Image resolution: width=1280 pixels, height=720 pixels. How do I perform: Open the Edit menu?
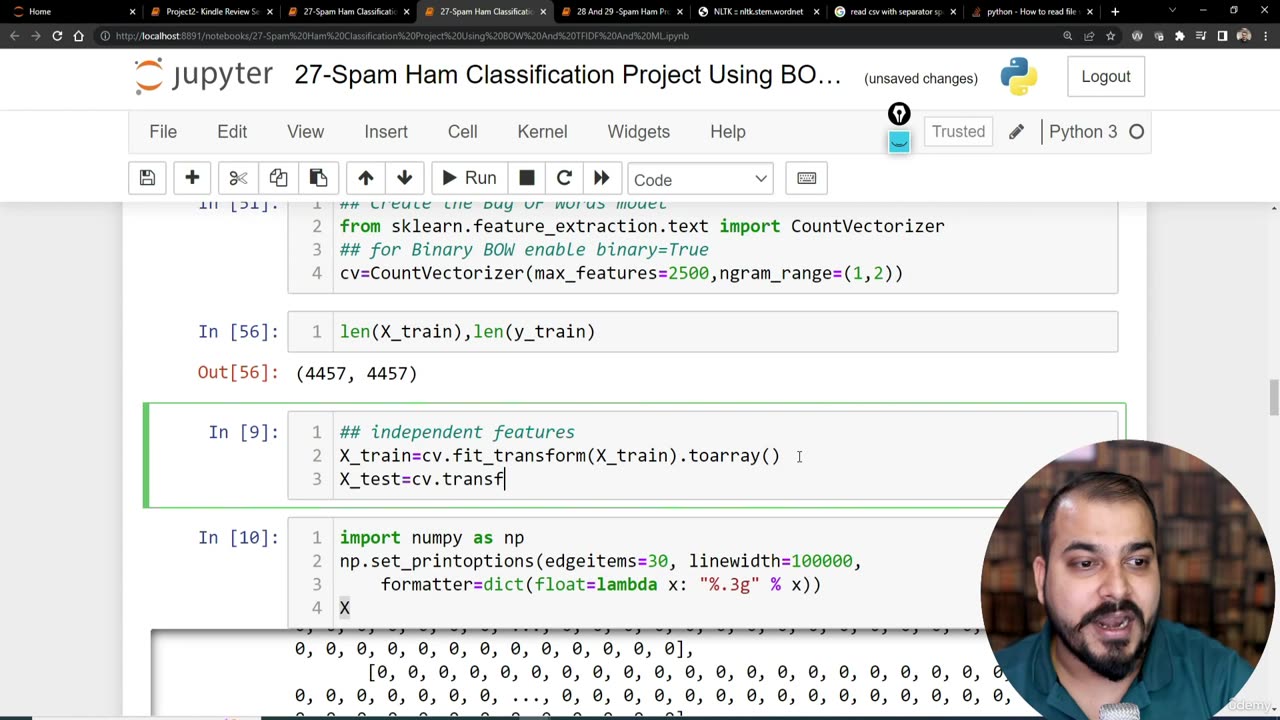232,131
